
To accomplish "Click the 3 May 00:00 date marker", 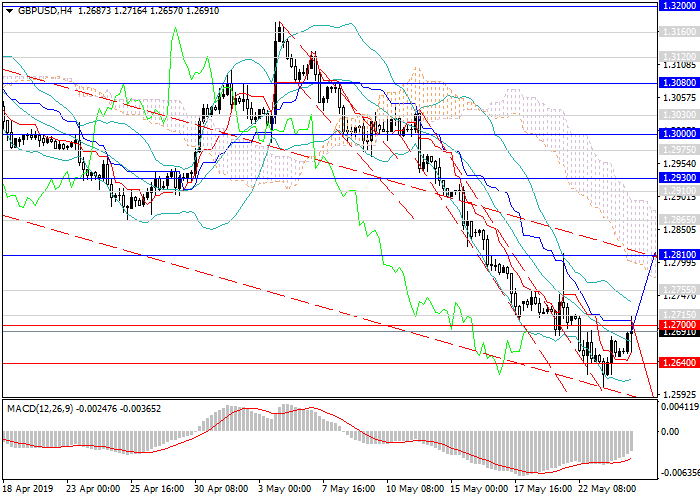I will click(x=284, y=490).
